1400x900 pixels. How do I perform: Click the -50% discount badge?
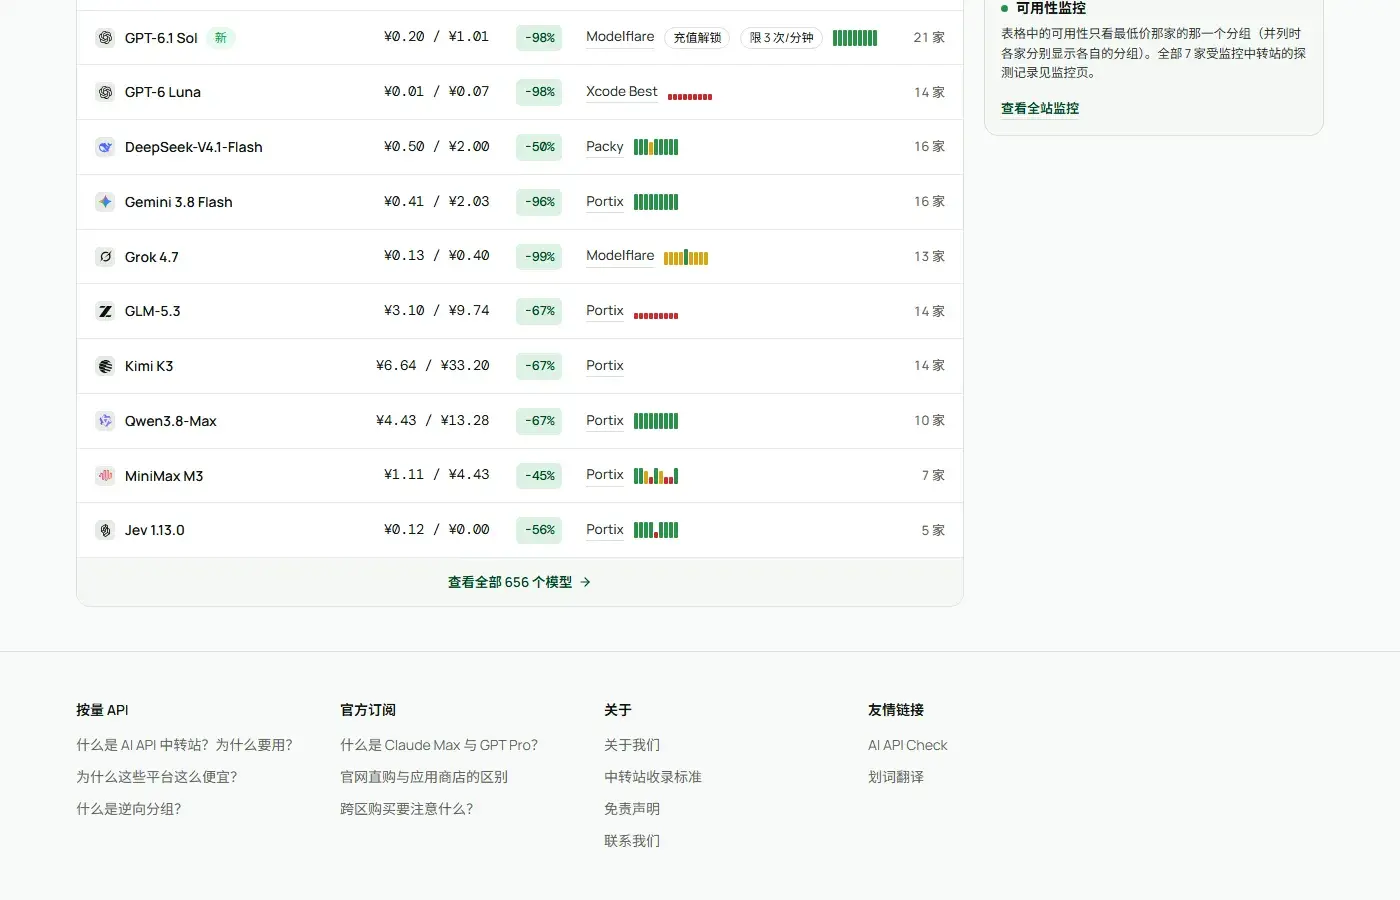[540, 147]
